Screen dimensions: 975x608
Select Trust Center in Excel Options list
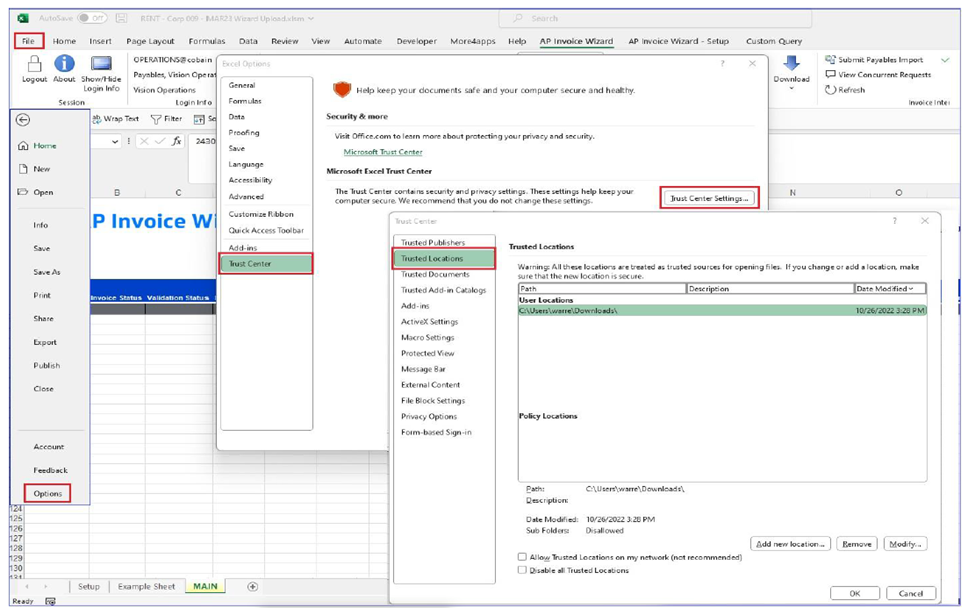coord(265,264)
